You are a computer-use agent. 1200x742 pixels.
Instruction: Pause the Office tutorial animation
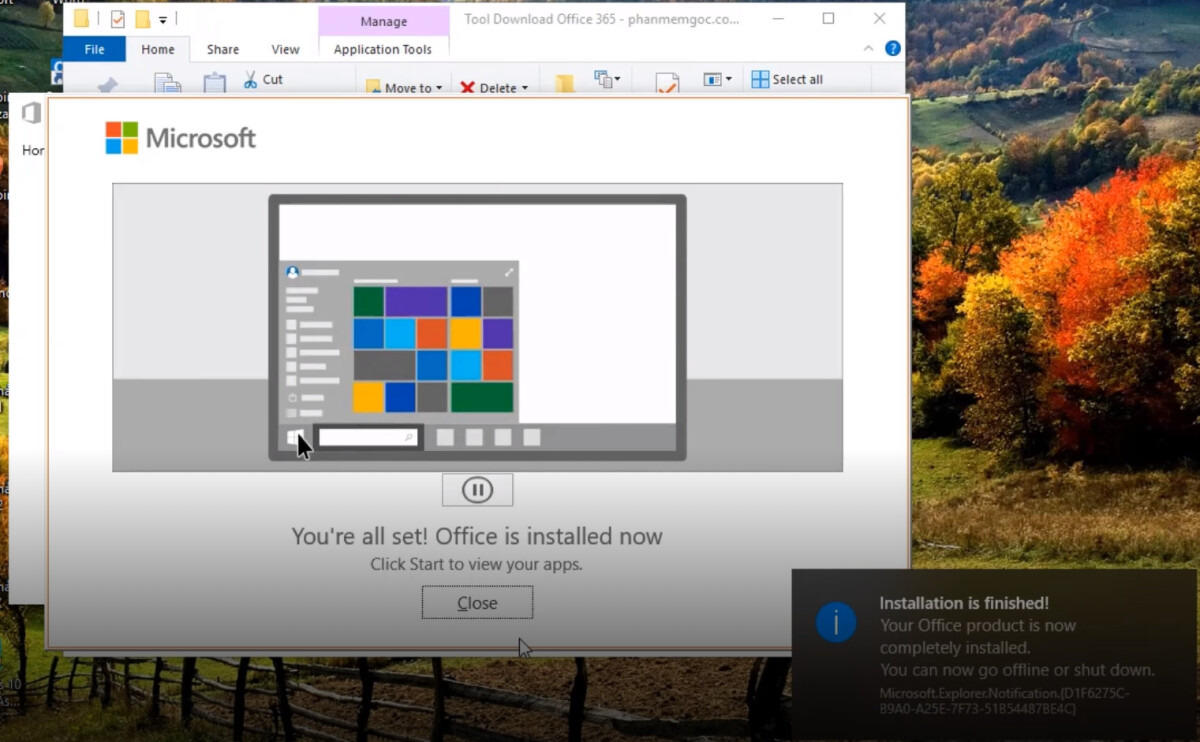(477, 490)
